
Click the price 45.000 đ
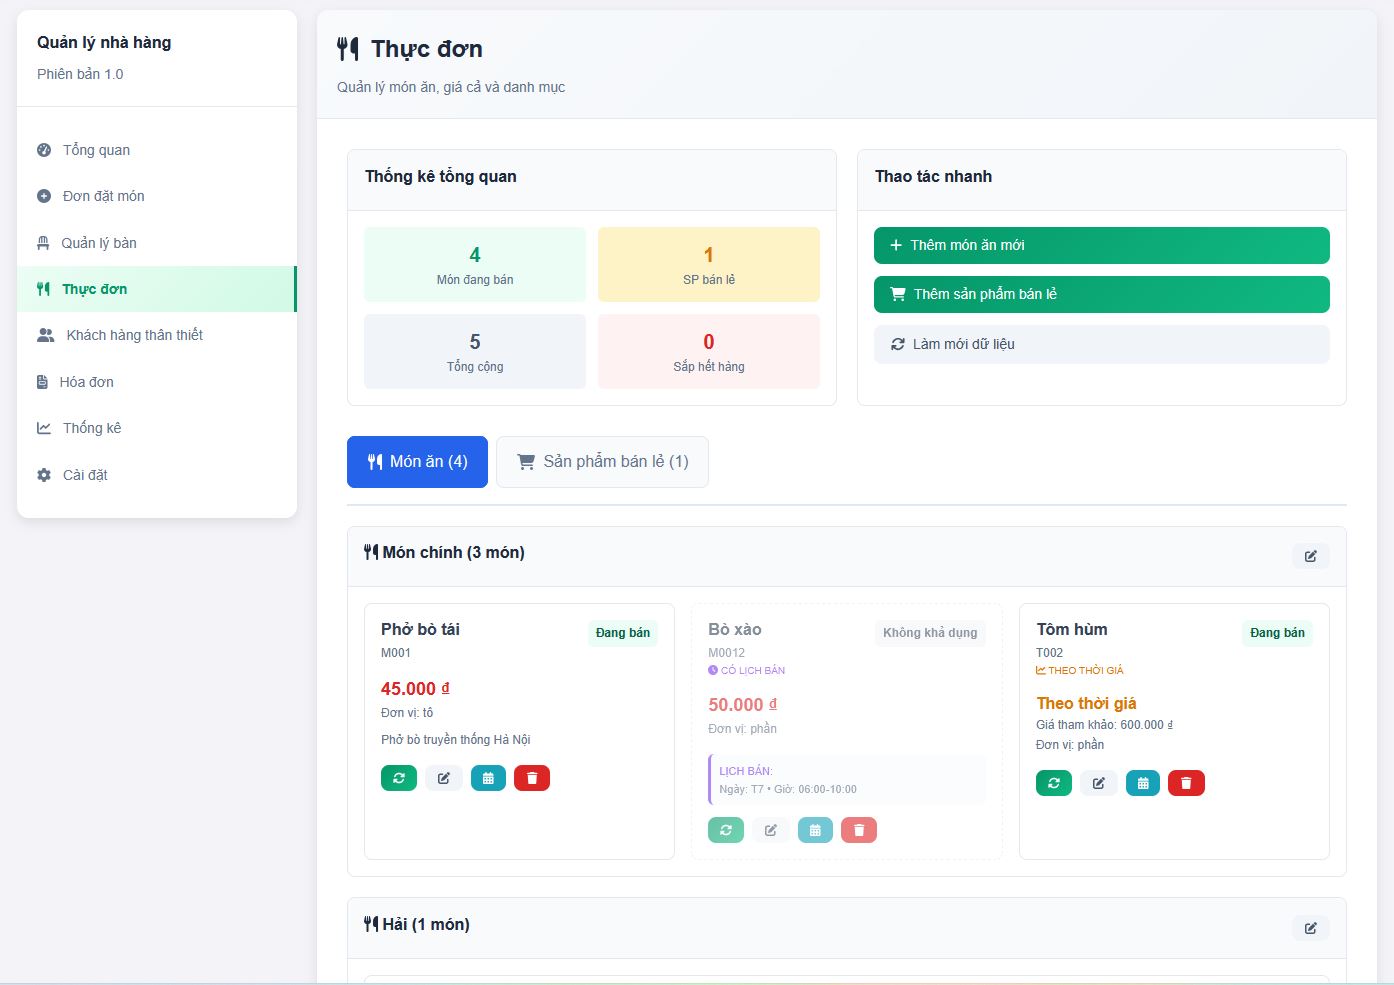[415, 689]
